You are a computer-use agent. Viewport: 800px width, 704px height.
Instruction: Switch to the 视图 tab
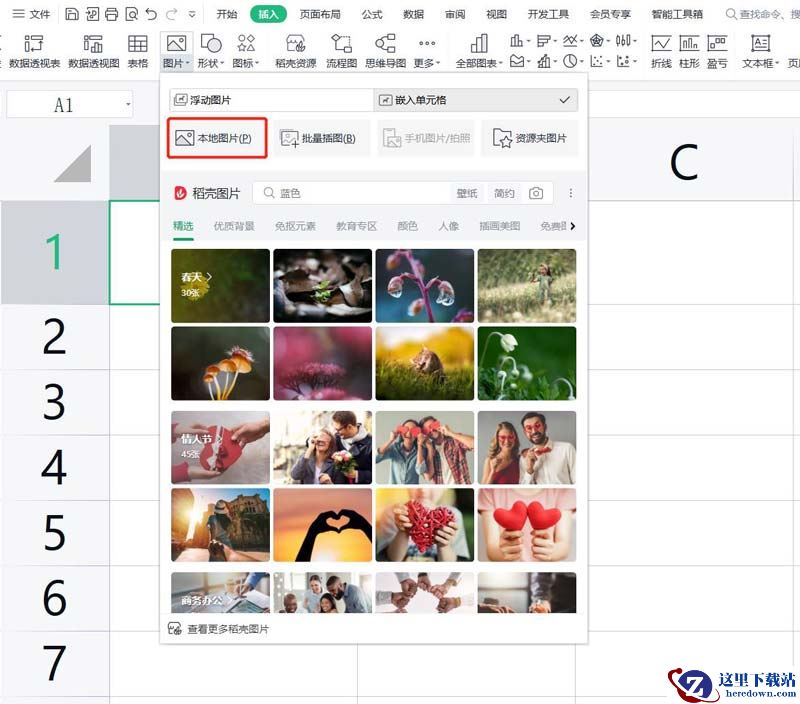pyautogui.click(x=496, y=14)
